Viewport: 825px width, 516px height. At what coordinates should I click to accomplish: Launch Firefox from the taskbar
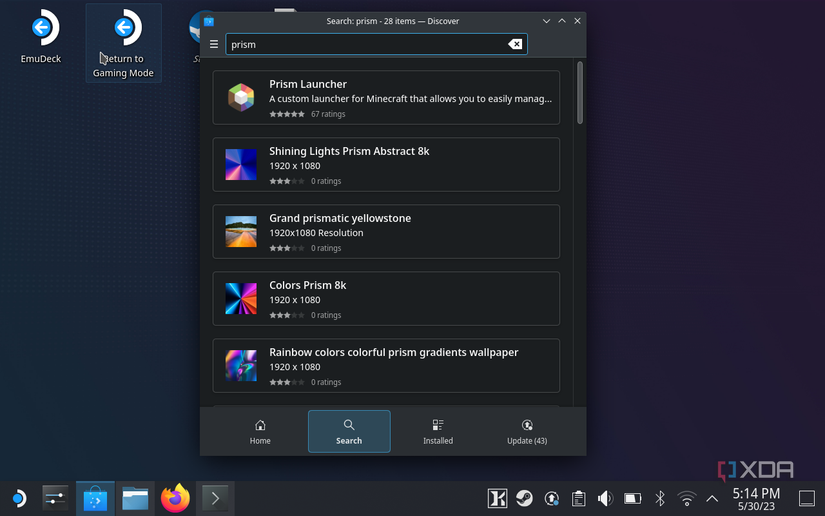[175, 498]
